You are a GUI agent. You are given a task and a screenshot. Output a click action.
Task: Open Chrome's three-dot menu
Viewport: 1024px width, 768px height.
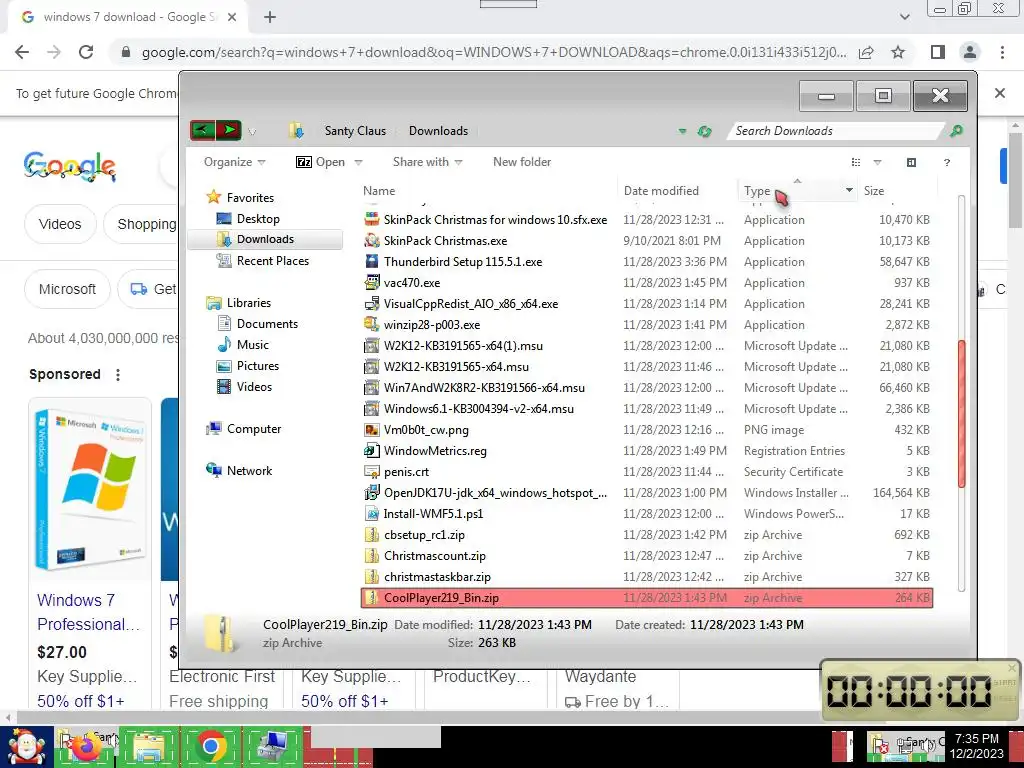1002,52
